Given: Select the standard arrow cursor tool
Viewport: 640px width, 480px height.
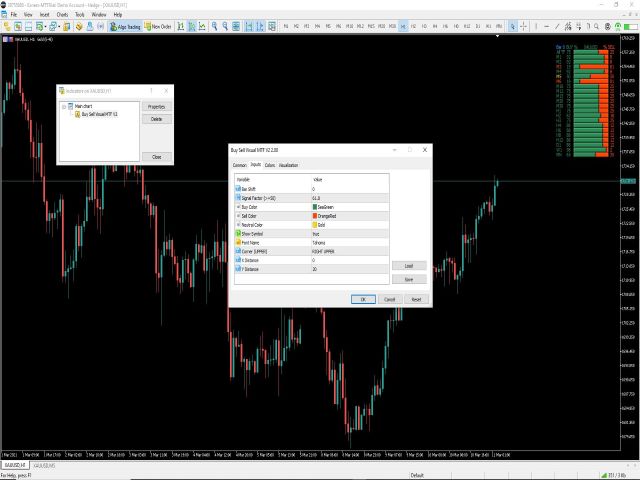Looking at the screenshot, I should point(513,27).
